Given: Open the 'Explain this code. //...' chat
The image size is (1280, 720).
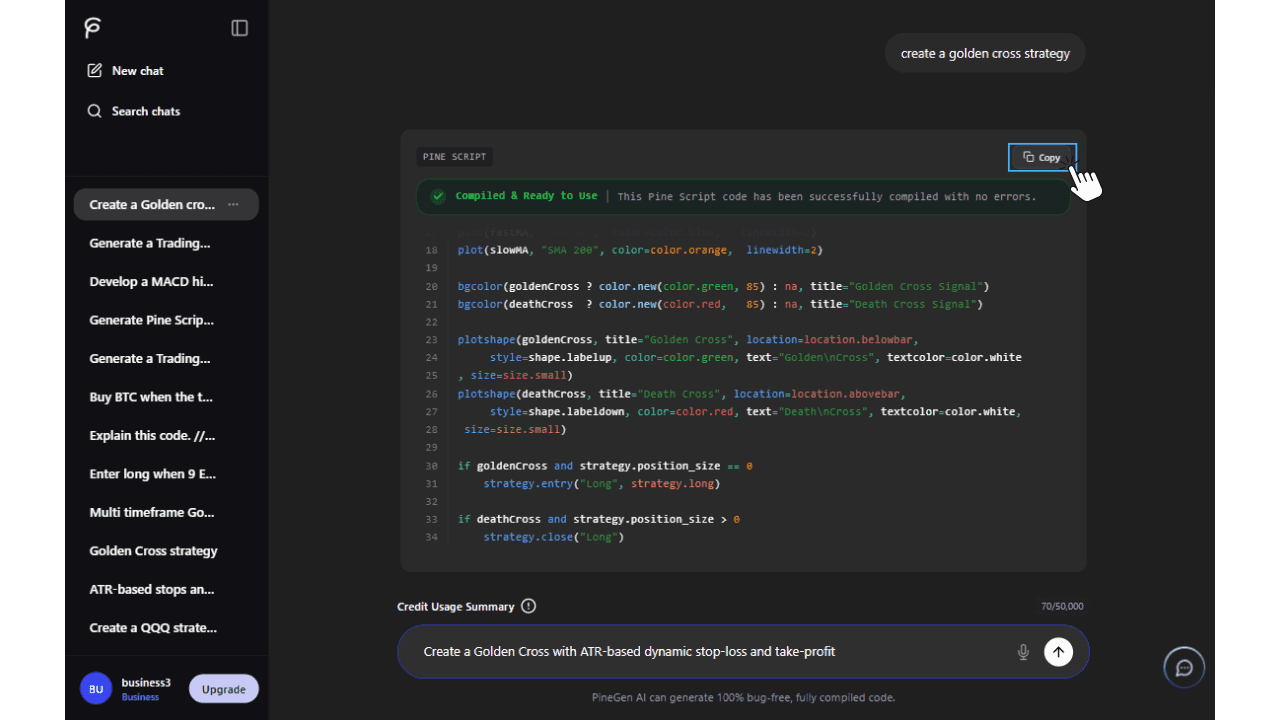Looking at the screenshot, I should (x=152, y=435).
